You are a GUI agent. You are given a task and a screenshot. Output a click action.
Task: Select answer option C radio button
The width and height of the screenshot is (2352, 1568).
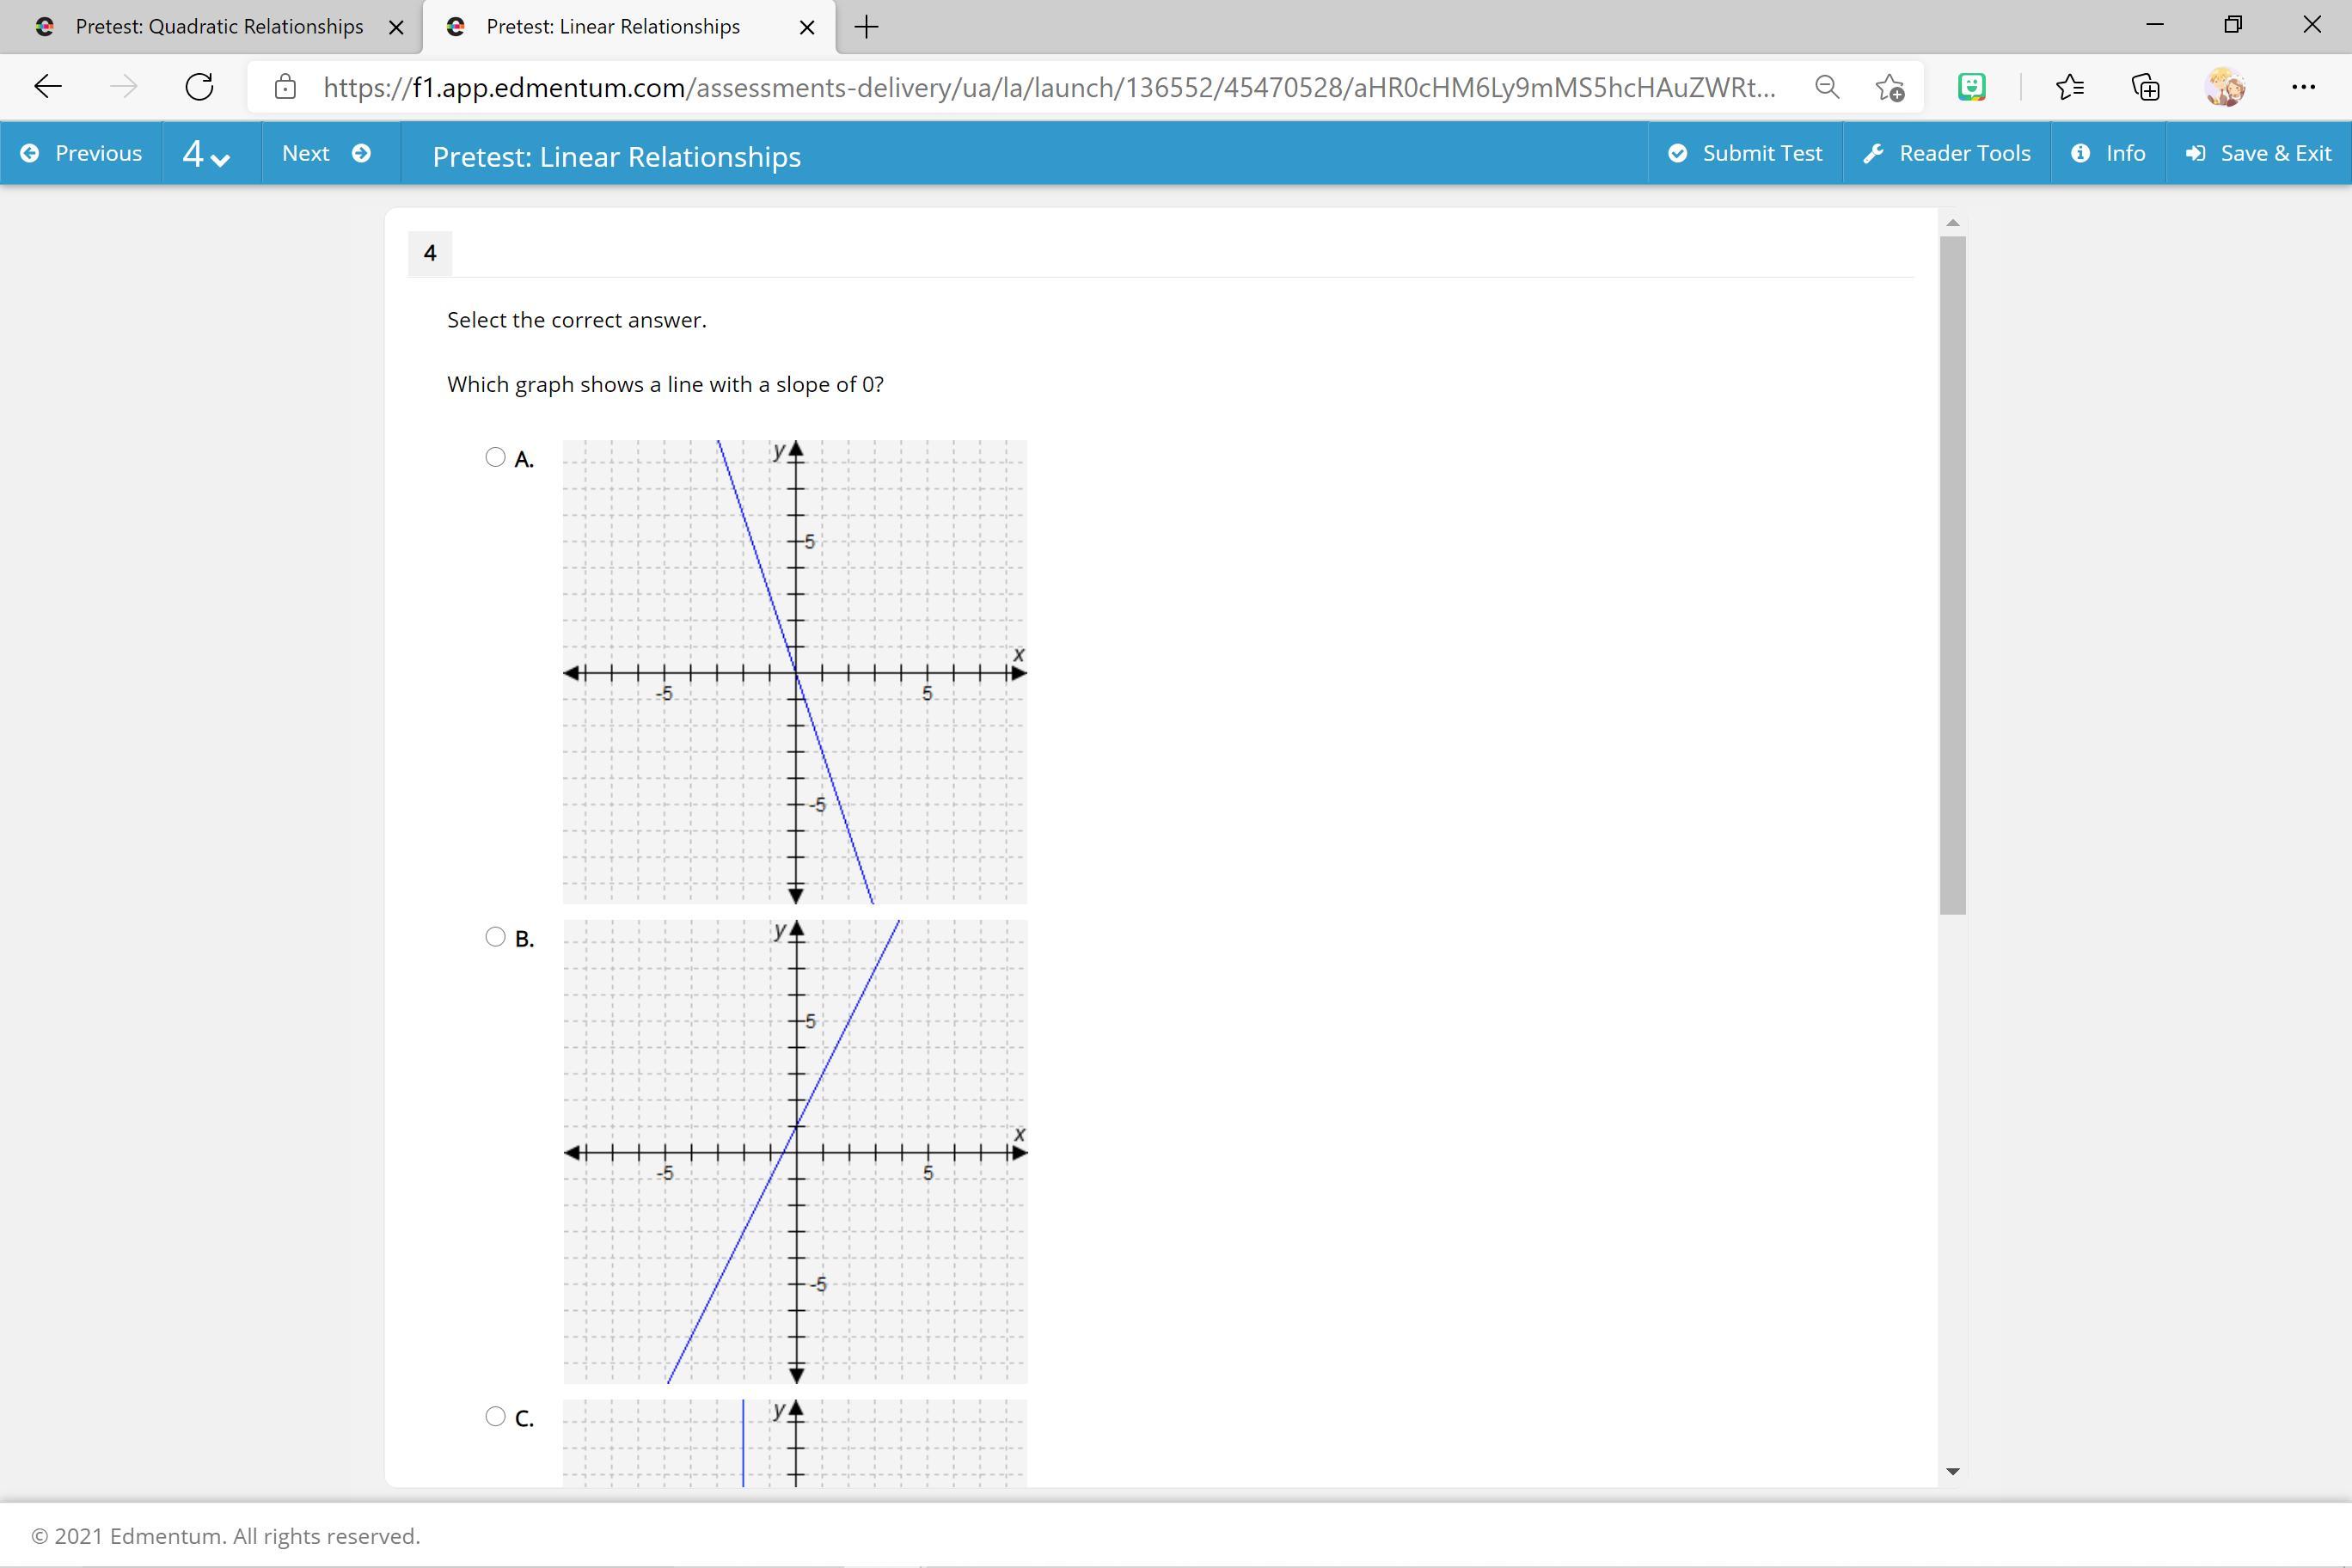[x=495, y=1416]
